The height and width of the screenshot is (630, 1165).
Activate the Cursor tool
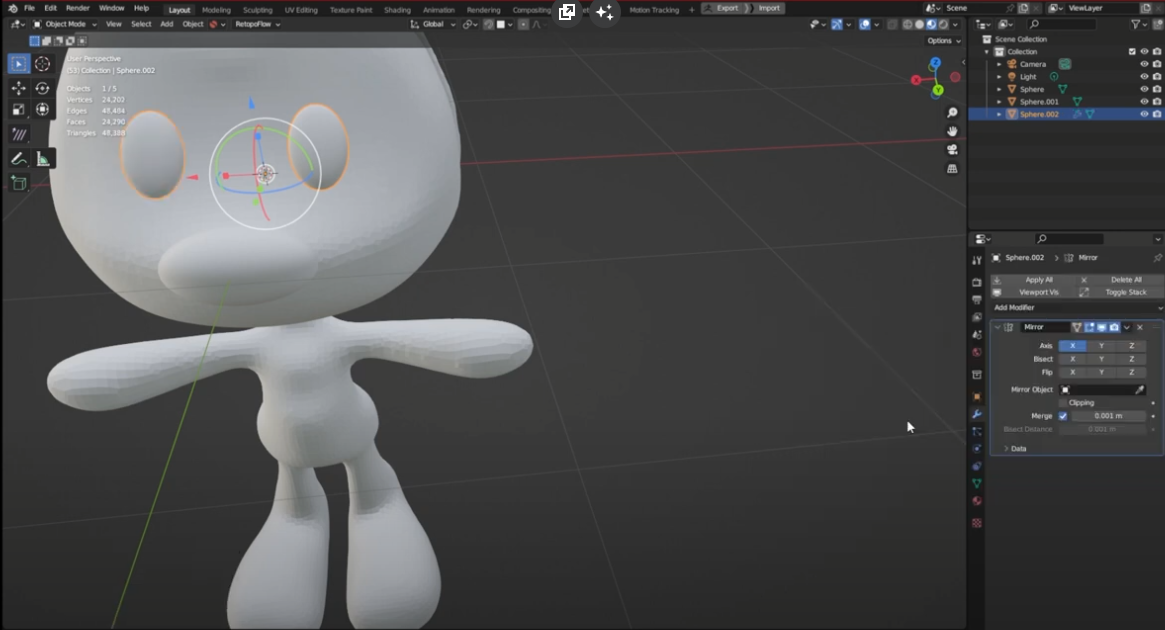pos(42,64)
